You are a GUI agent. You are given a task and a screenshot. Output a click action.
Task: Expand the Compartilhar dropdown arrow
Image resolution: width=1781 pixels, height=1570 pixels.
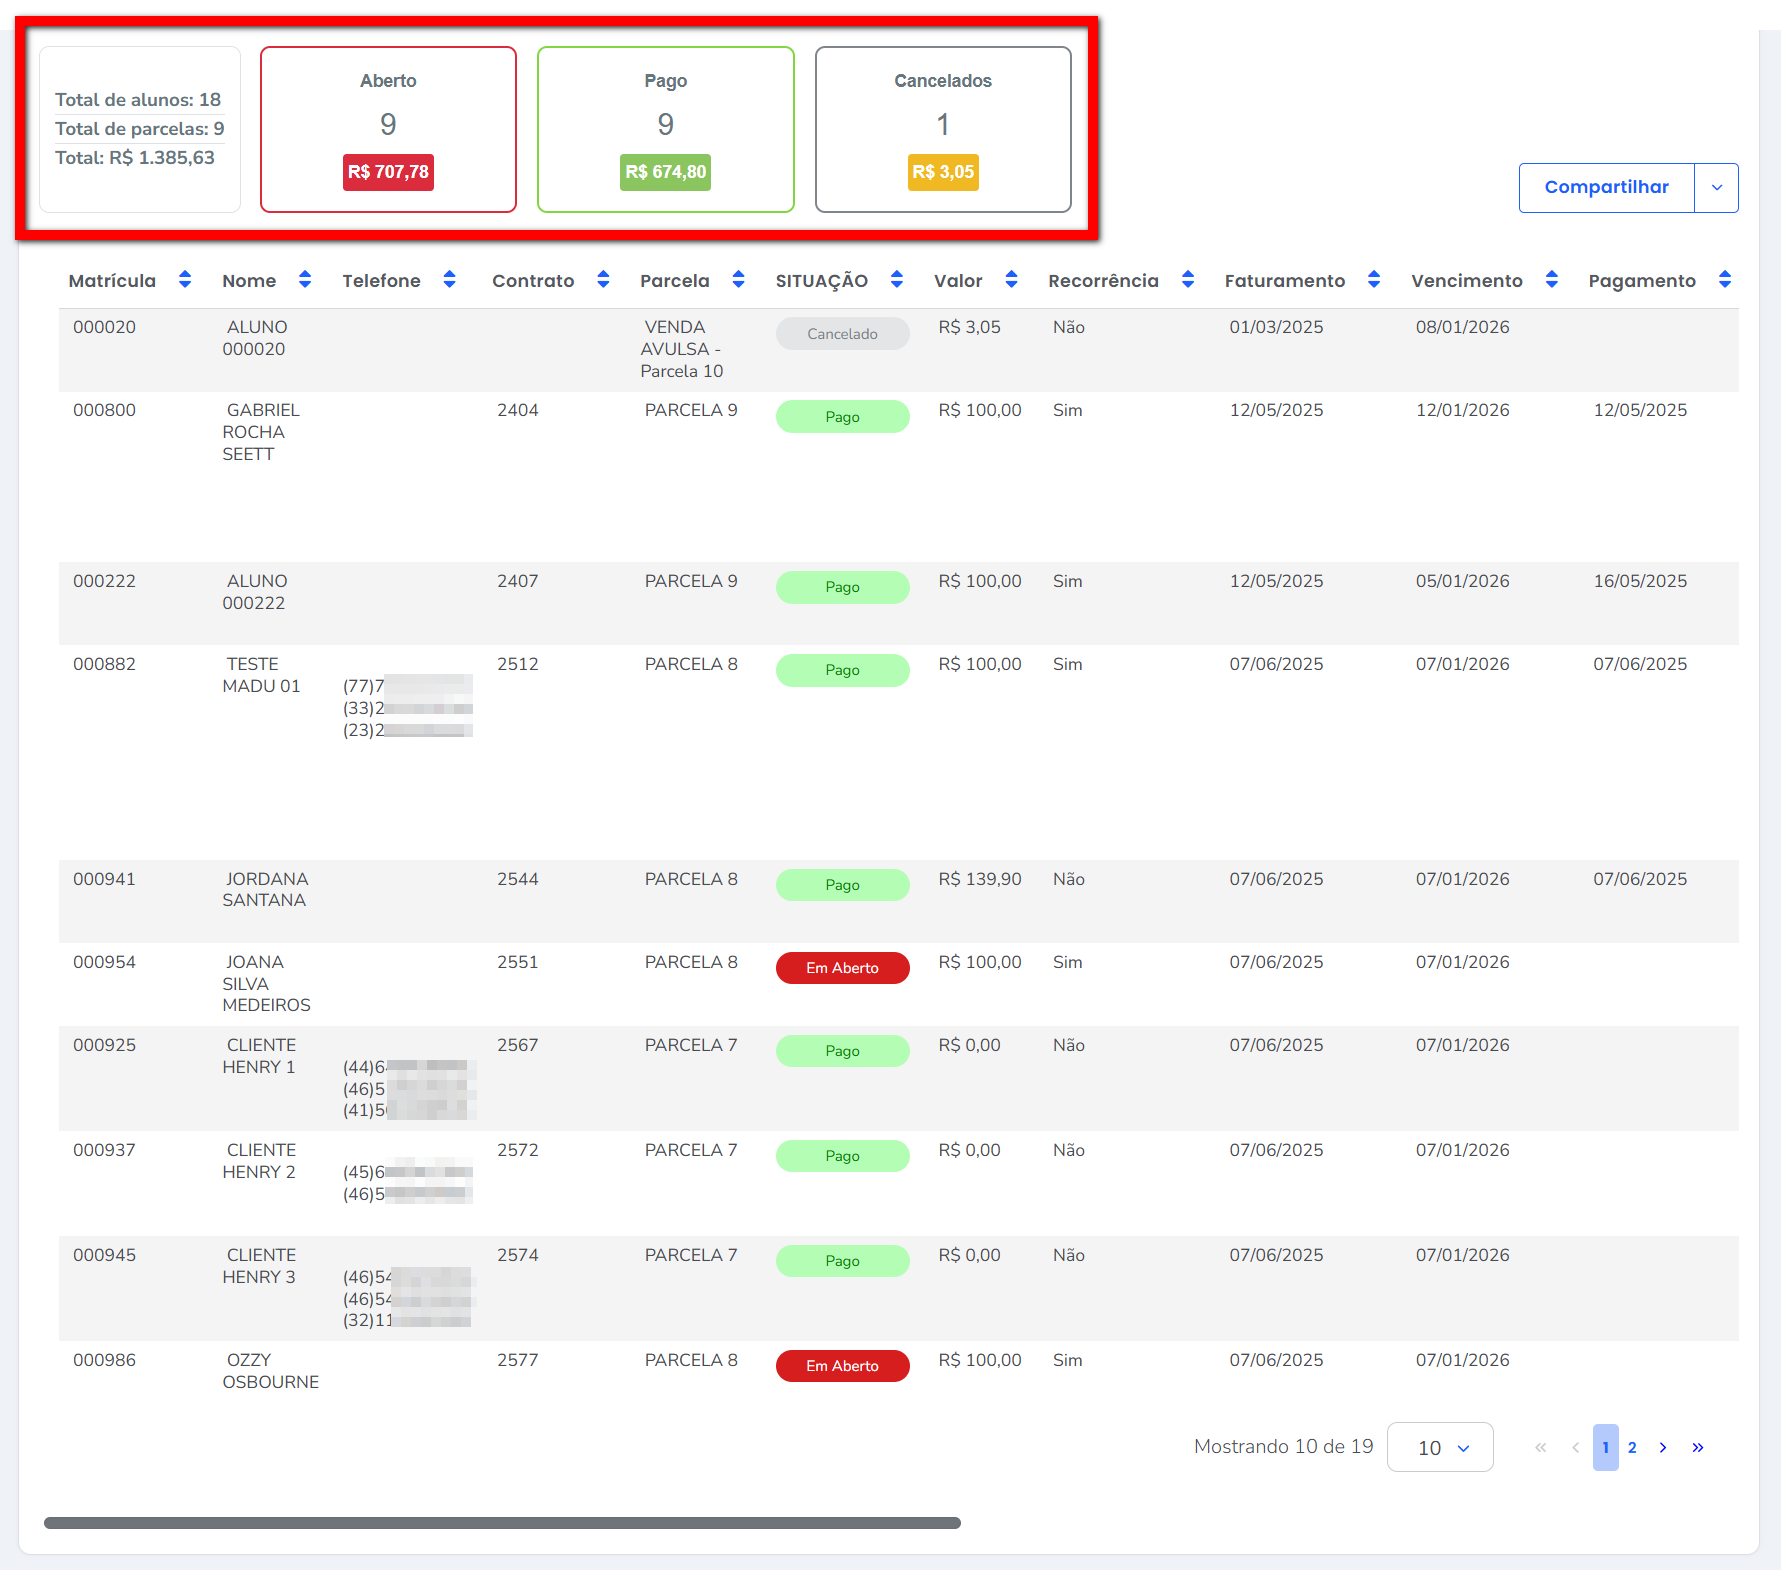(1717, 188)
